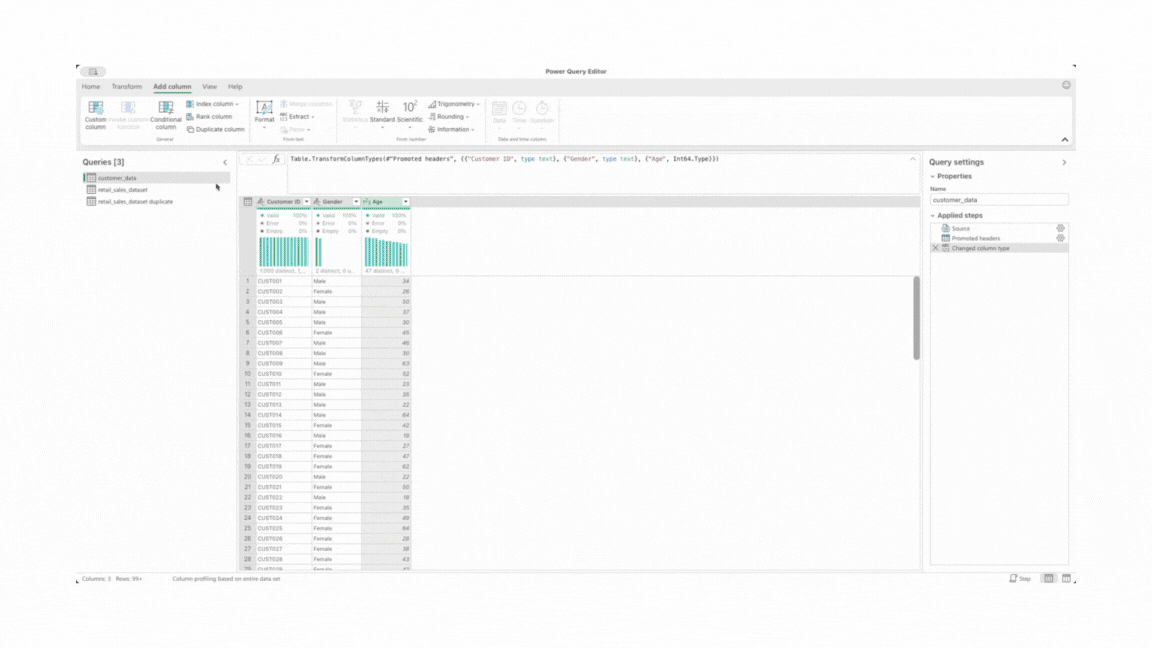Click the Custom column icon
The image size is (1152, 648).
(96, 108)
